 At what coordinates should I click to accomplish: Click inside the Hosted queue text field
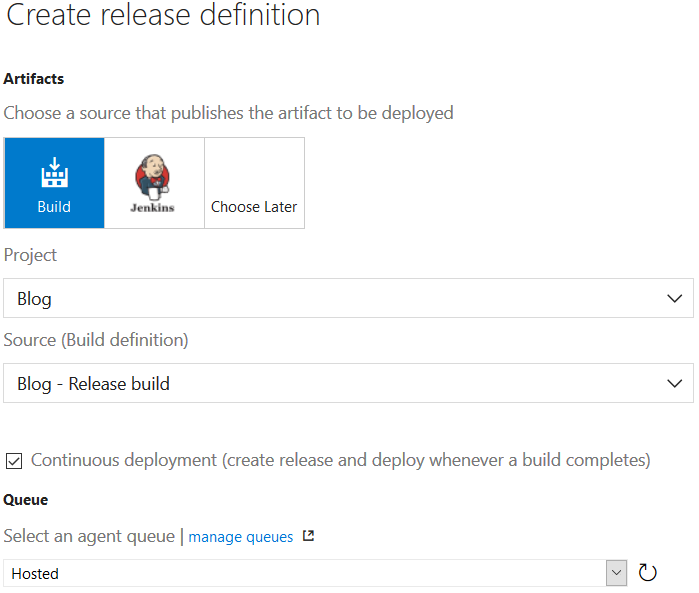coord(304,573)
